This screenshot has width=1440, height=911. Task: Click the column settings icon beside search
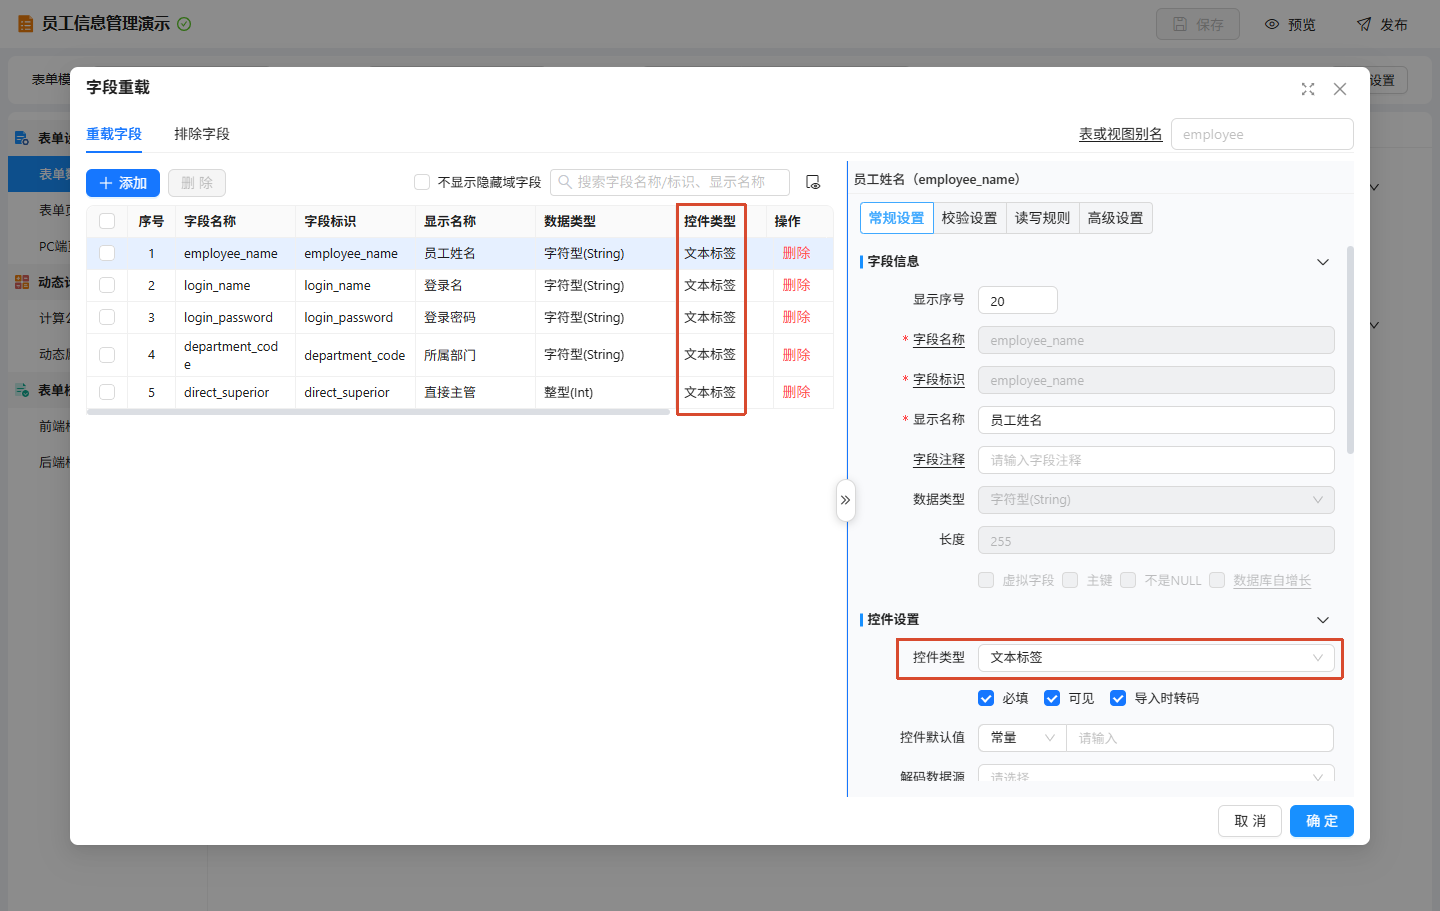813,182
